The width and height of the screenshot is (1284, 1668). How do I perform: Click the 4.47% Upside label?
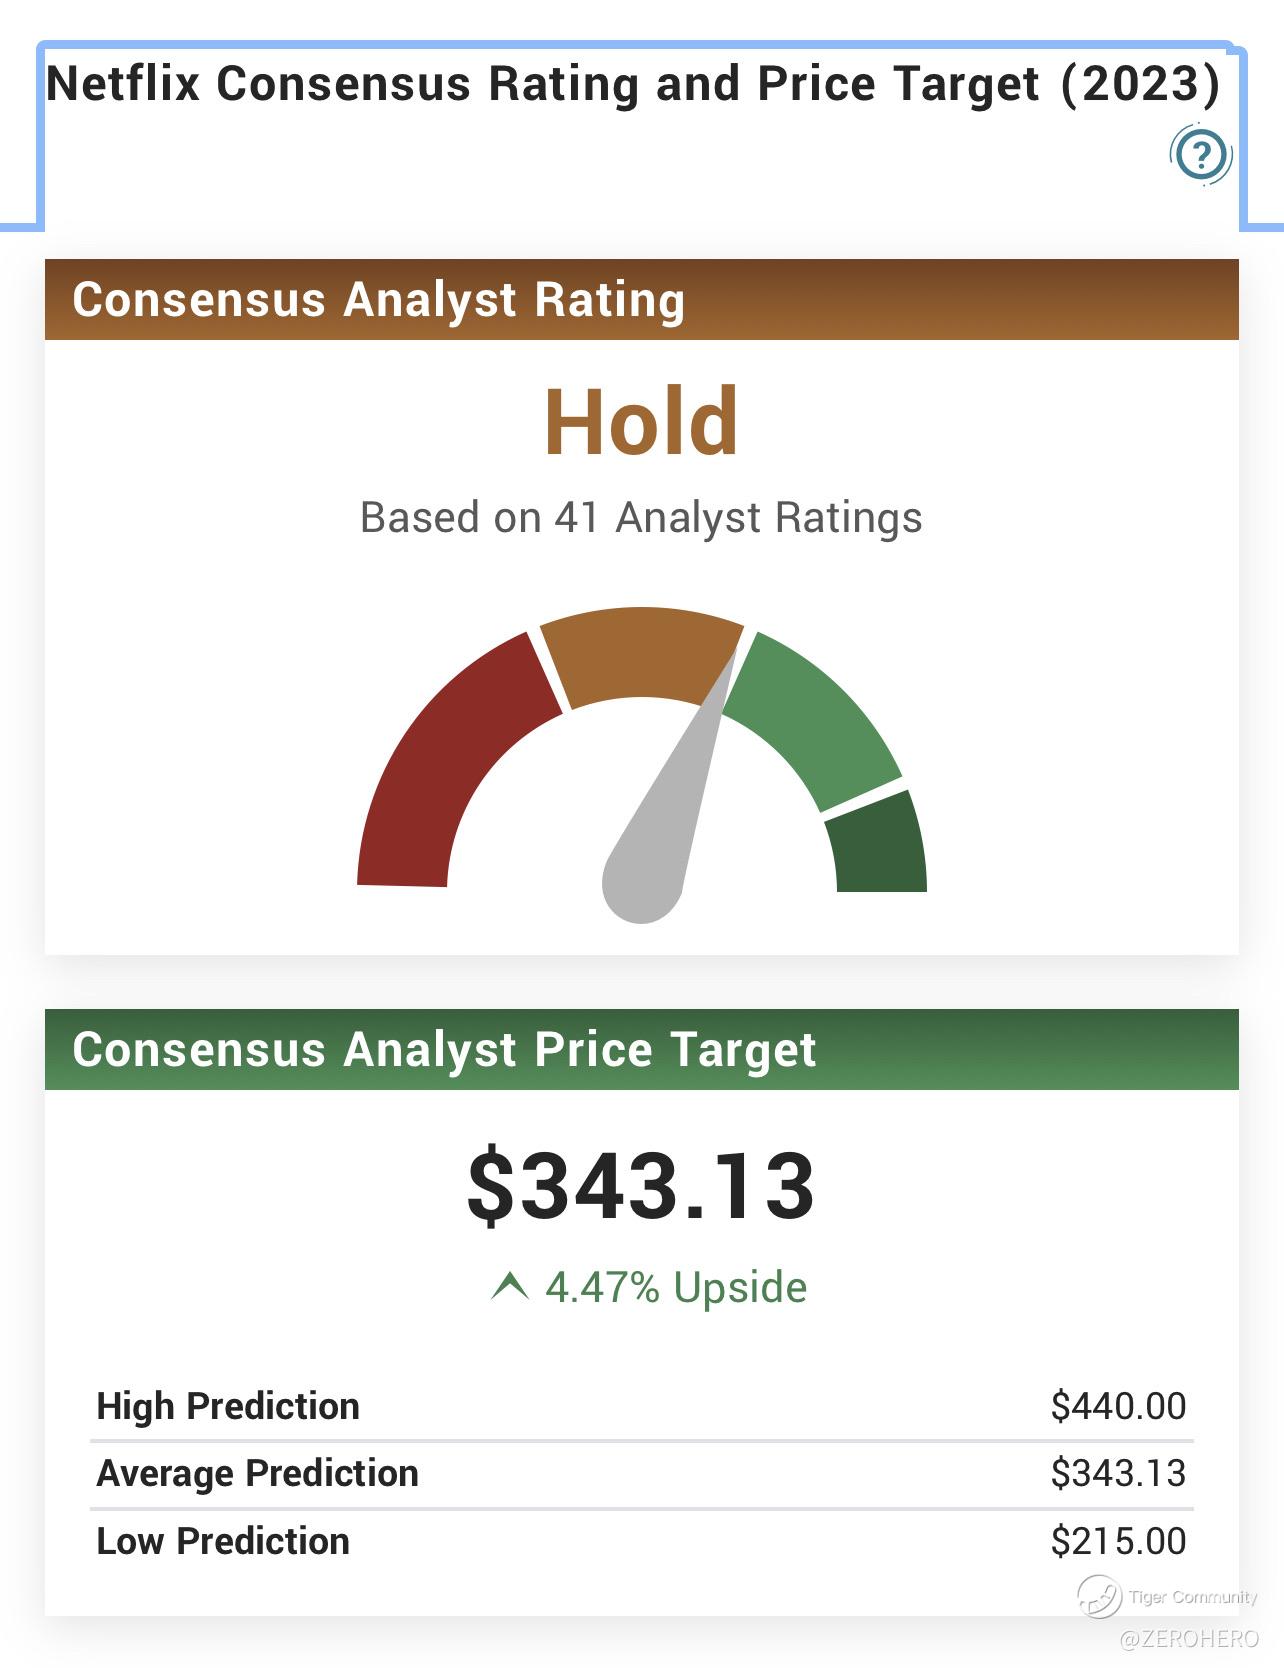point(676,1287)
